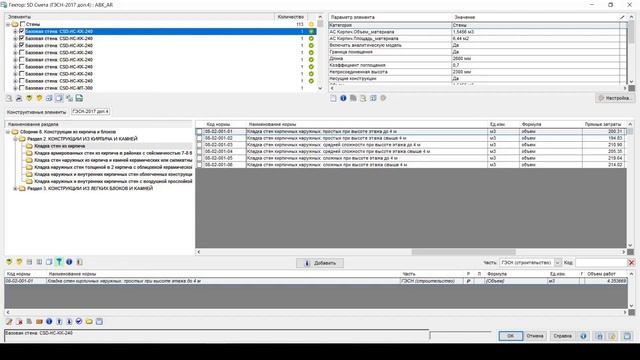
Task: Click the orange brick icon in the bottom toolbar
Action: [39, 322]
